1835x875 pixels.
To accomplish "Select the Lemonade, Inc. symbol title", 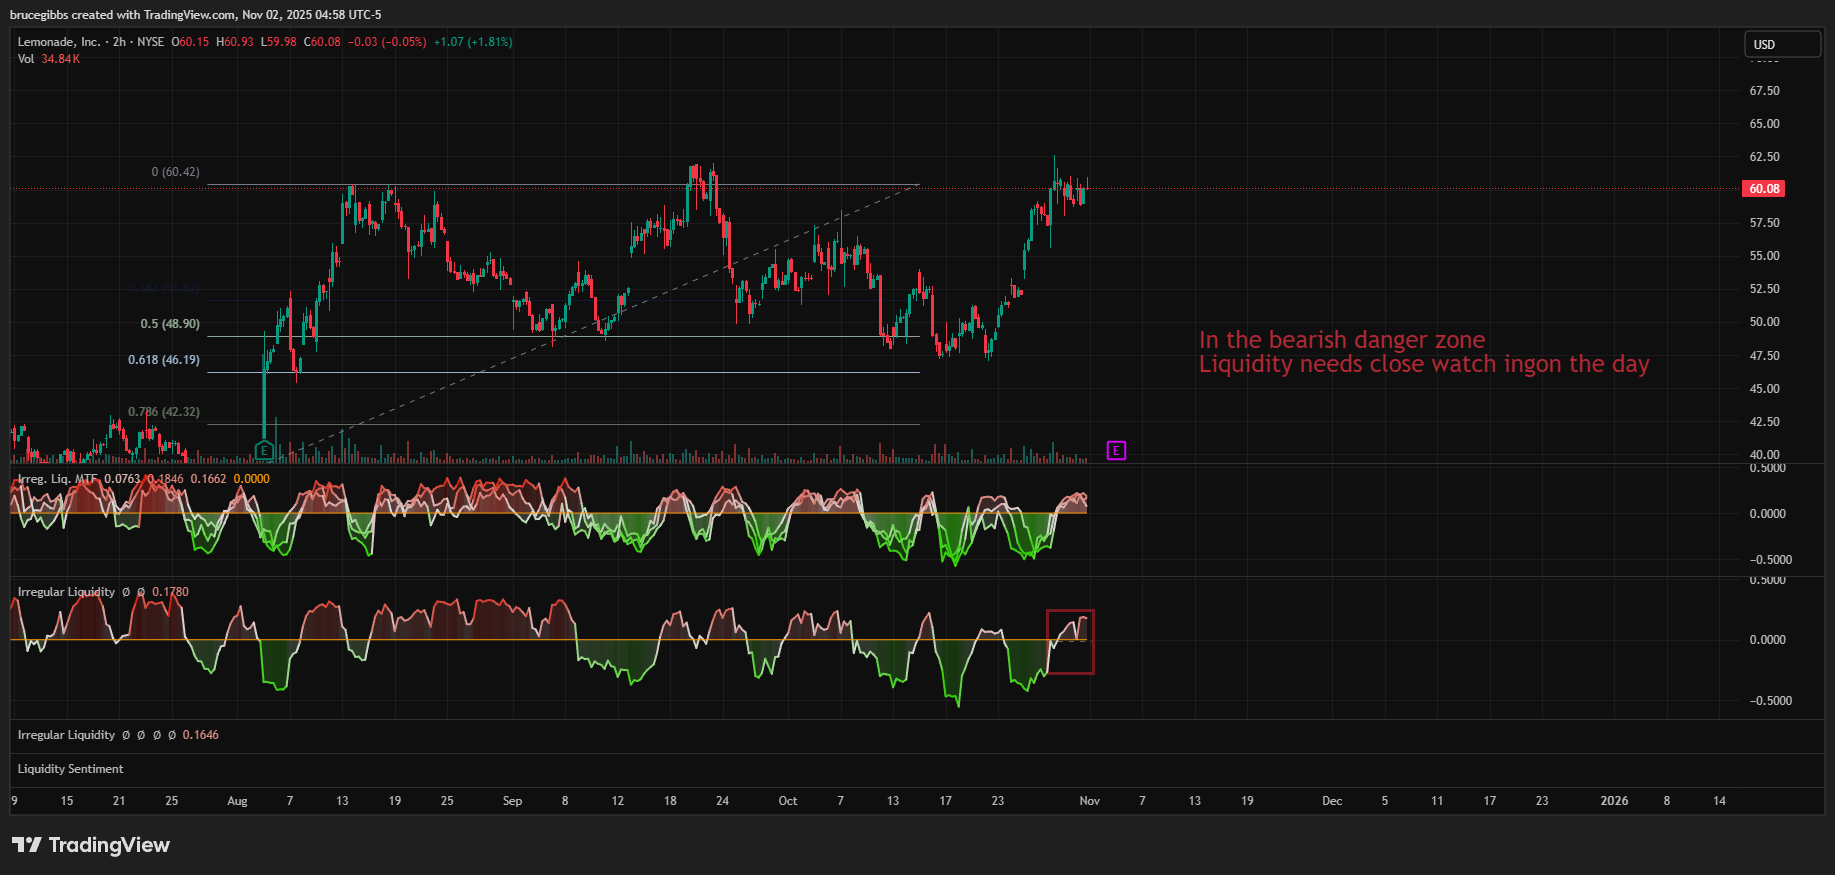I will [58, 42].
